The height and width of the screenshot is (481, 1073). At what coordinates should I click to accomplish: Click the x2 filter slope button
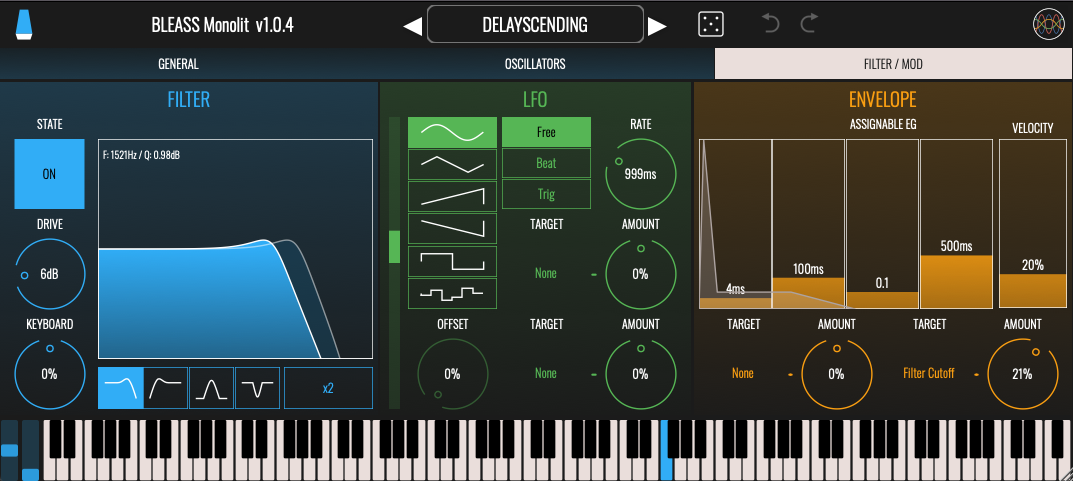tap(328, 388)
